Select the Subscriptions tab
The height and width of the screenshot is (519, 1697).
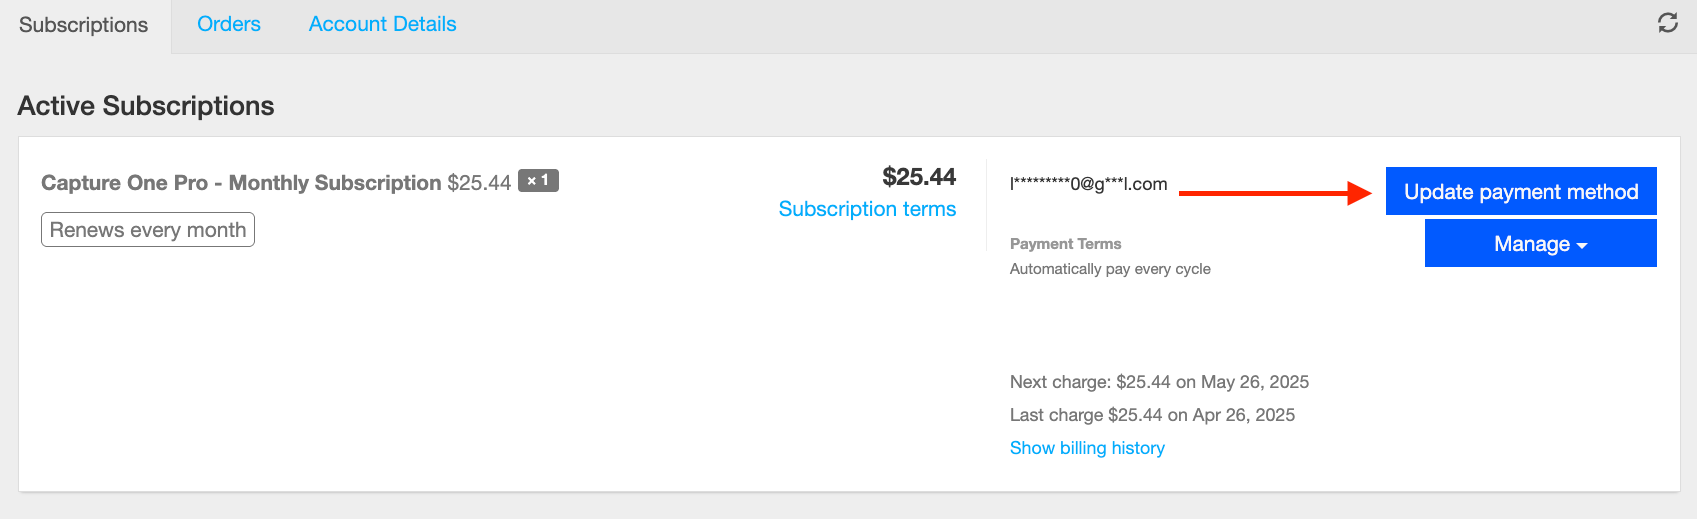click(84, 25)
